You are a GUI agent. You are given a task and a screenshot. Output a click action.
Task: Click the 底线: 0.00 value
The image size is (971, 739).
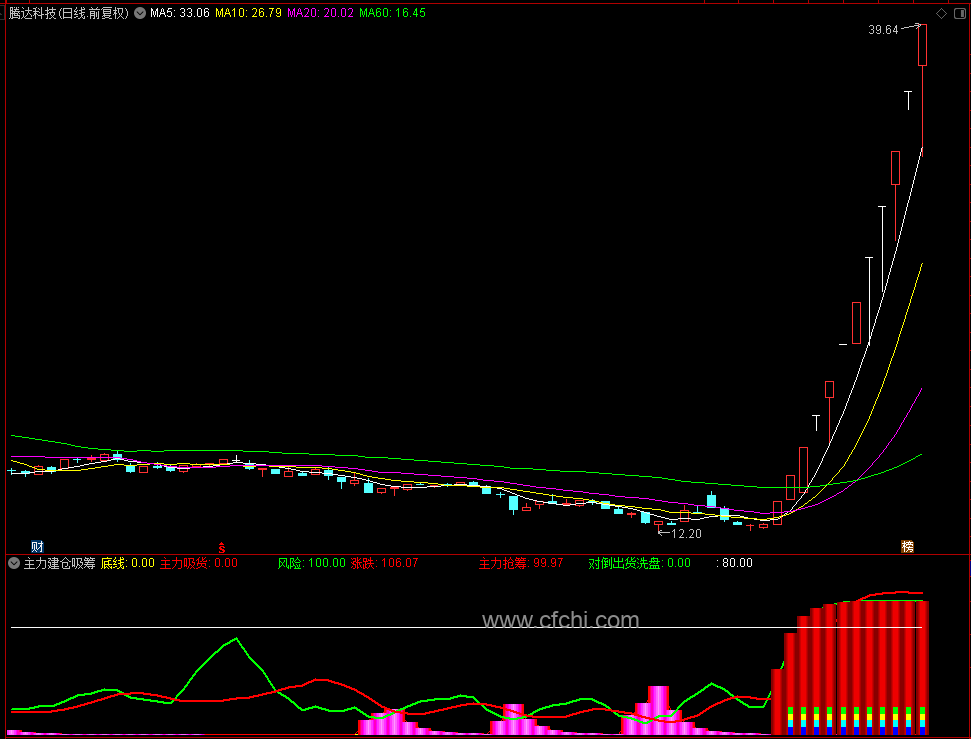click(x=128, y=563)
